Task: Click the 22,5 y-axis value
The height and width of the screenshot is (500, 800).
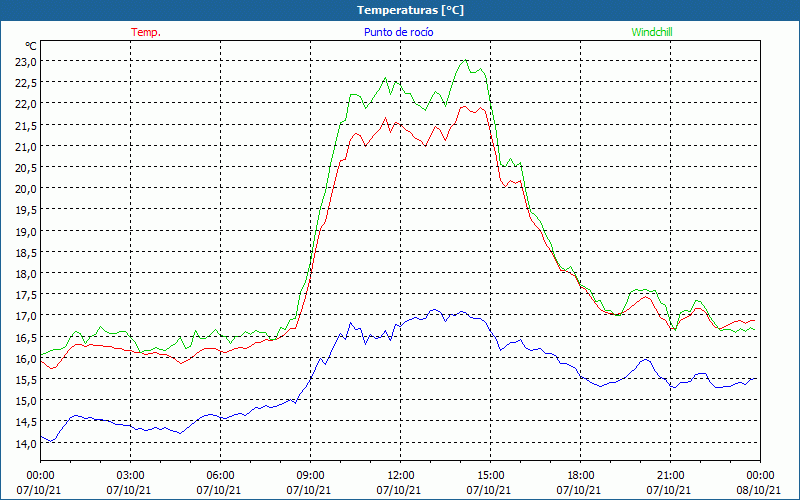Action: 26,83
